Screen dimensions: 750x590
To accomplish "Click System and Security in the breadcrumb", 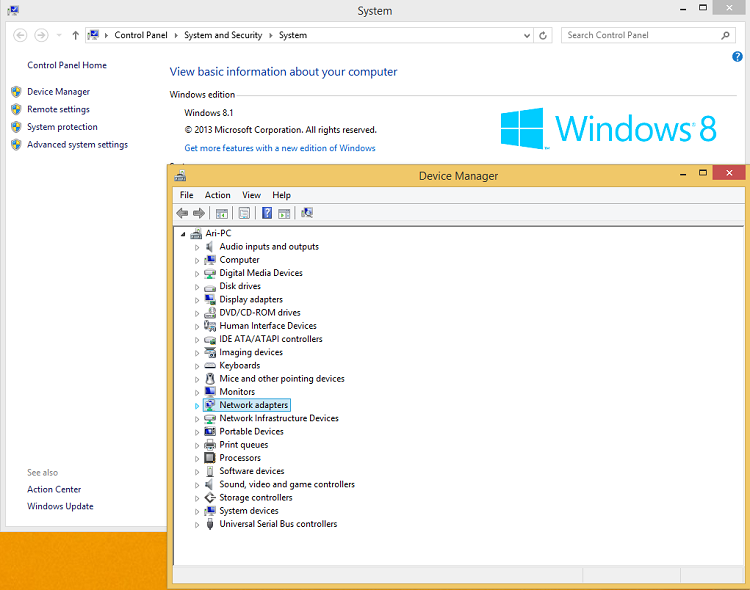I will click(223, 35).
